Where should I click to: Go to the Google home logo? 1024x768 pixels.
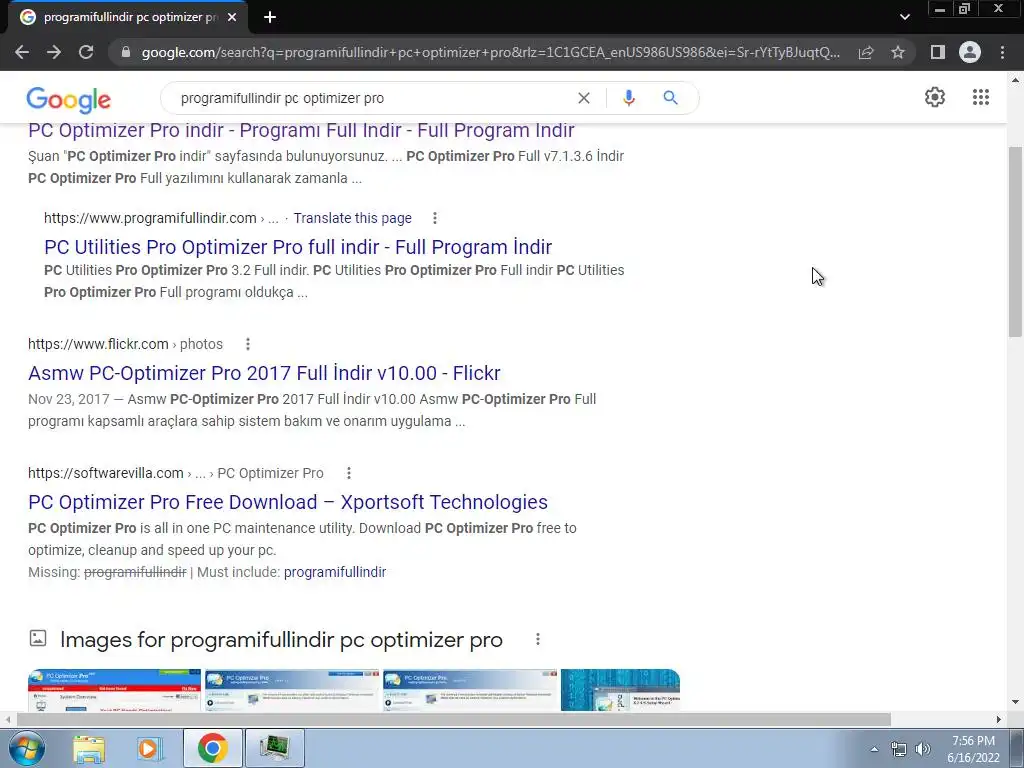(69, 100)
